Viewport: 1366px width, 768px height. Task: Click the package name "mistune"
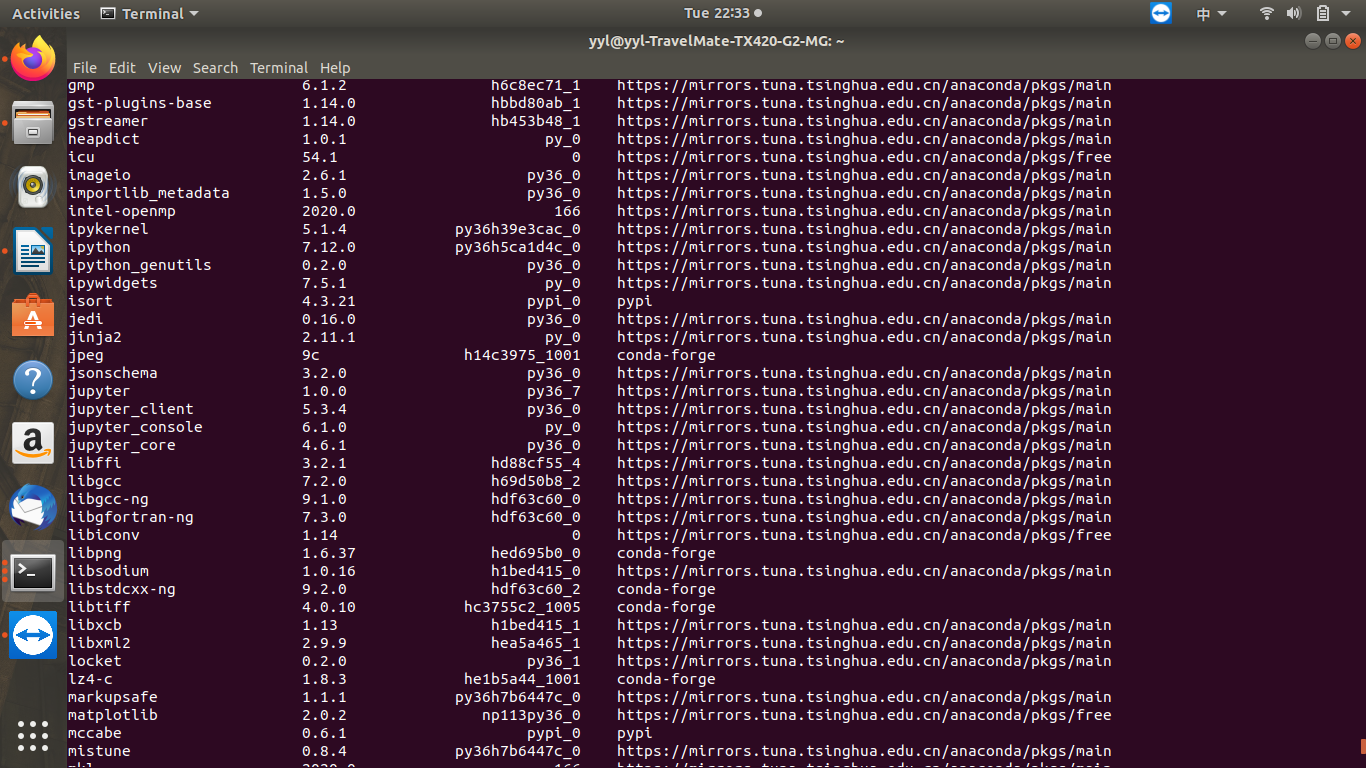point(99,751)
